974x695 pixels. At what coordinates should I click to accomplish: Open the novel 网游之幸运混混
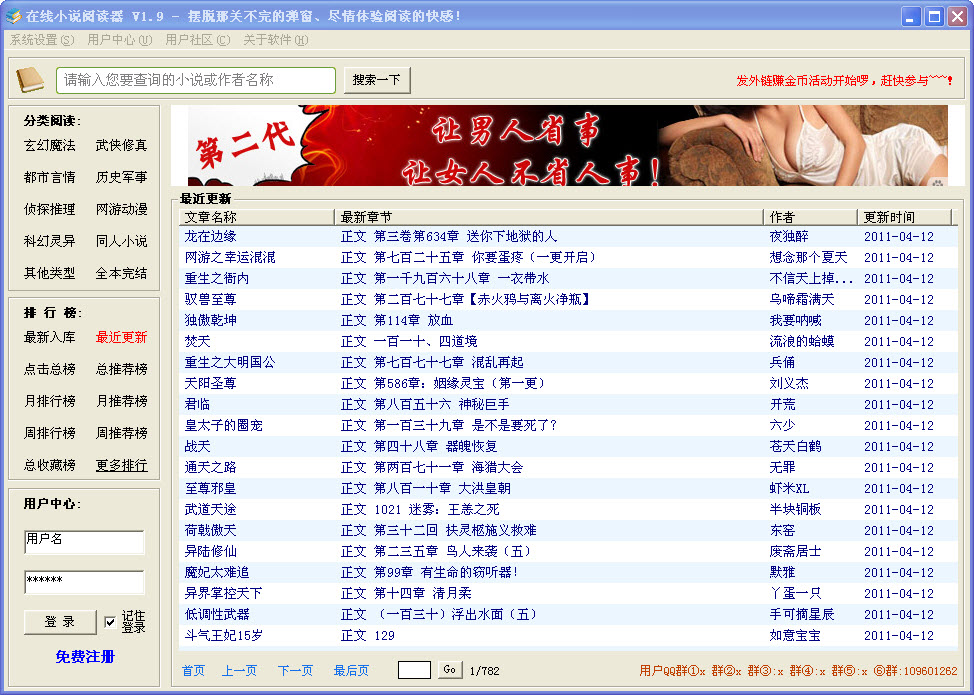tap(230, 257)
